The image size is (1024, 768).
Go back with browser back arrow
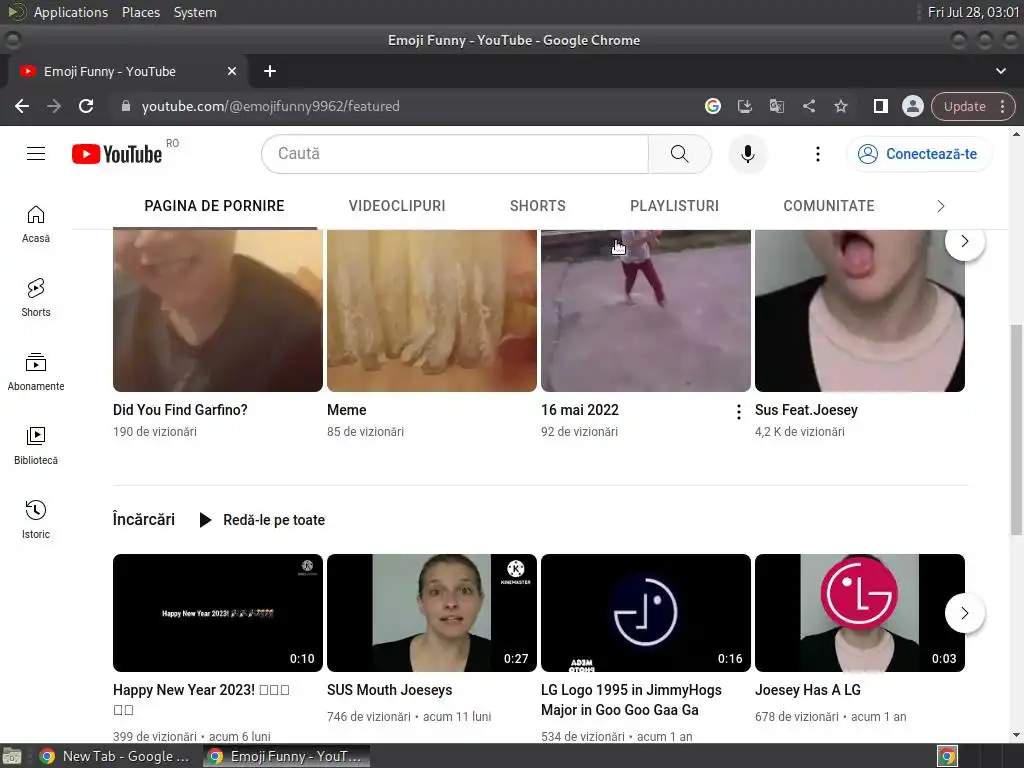click(22, 106)
